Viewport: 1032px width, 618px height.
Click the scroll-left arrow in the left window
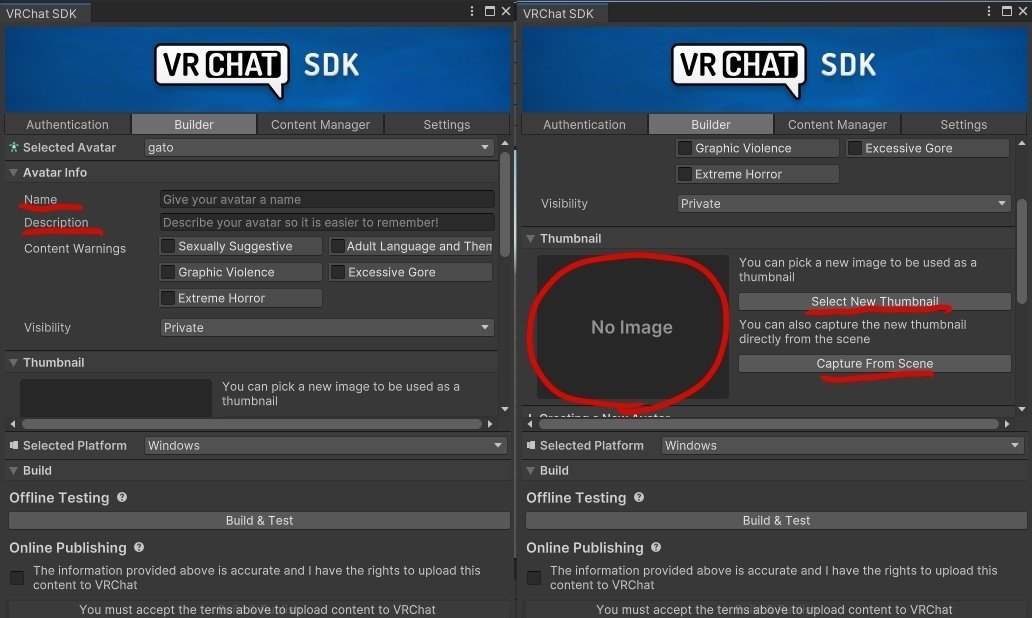[x=13, y=424]
